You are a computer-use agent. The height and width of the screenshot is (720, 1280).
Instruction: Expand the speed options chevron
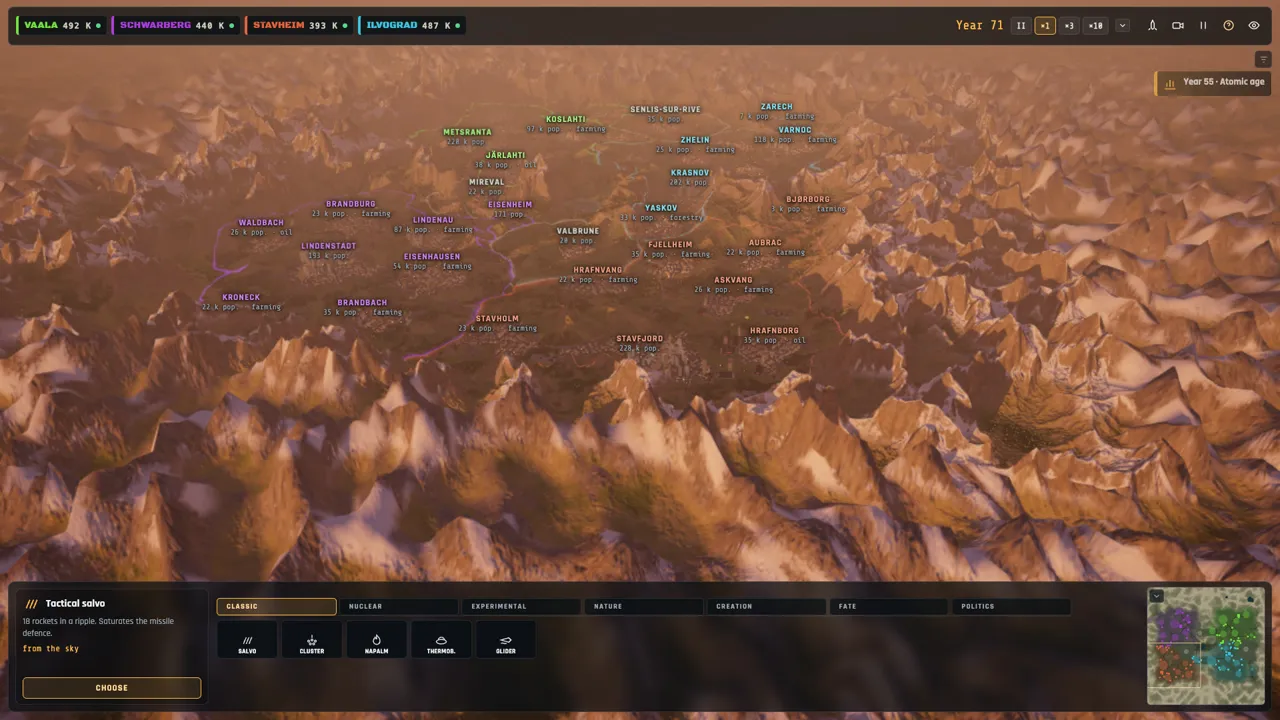tap(1122, 26)
